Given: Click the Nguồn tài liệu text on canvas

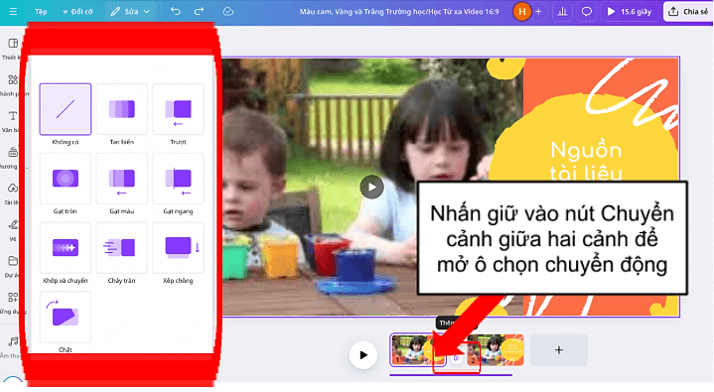Looking at the screenshot, I should pos(586,161).
